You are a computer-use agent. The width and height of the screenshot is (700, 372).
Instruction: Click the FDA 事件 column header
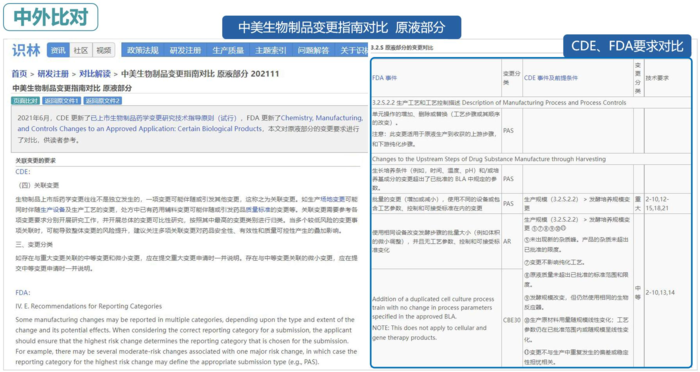tap(384, 78)
